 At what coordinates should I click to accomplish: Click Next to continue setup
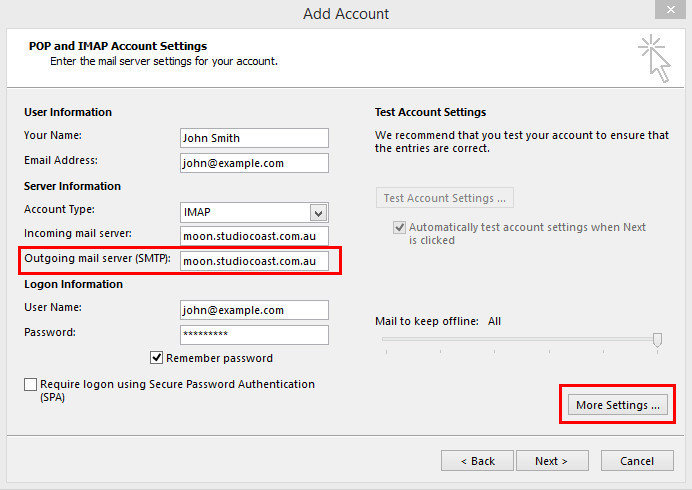pyautogui.click(x=552, y=461)
